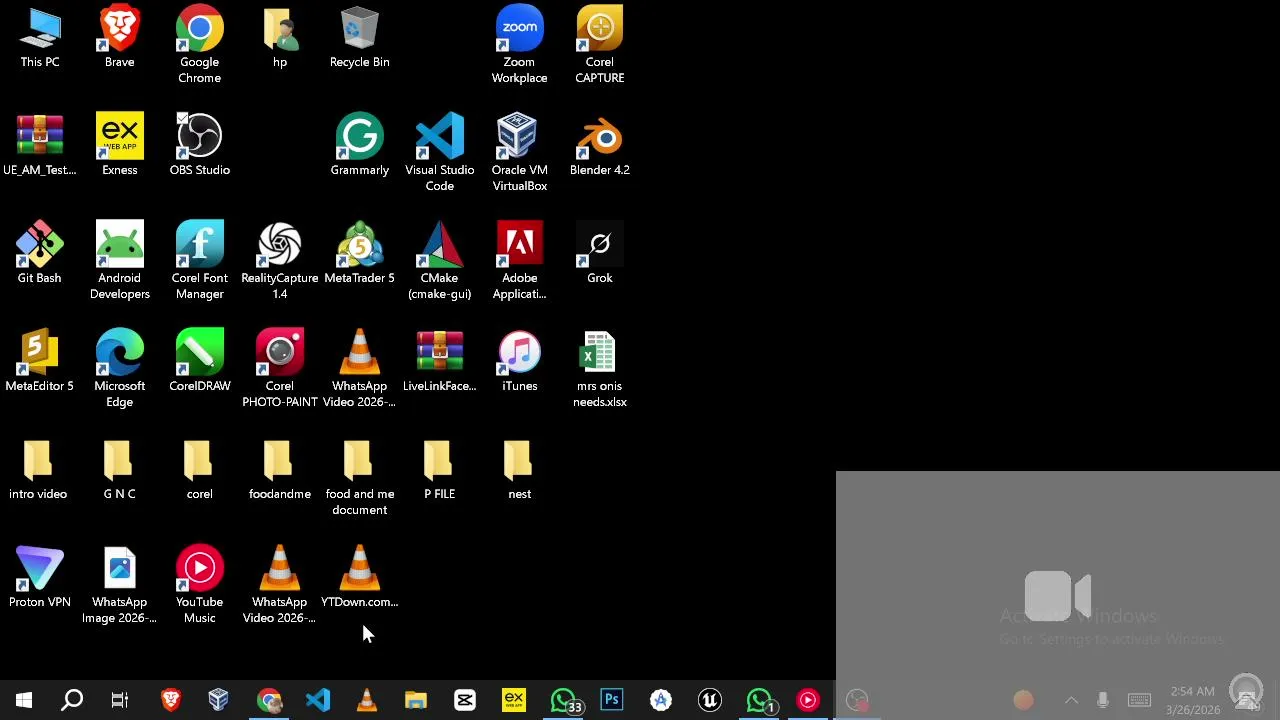
Task: Click the microphone tray icon
Action: pos(1102,700)
